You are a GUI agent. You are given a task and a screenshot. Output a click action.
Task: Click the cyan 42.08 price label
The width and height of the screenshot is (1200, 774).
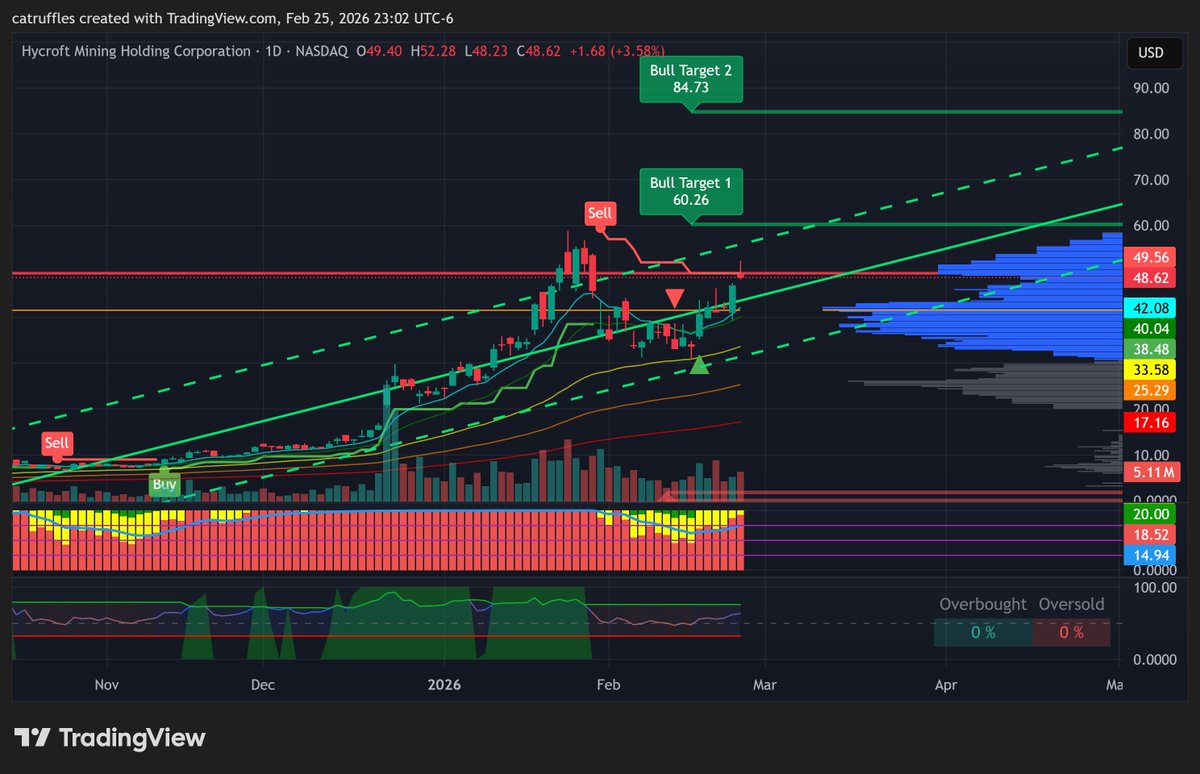point(1151,308)
